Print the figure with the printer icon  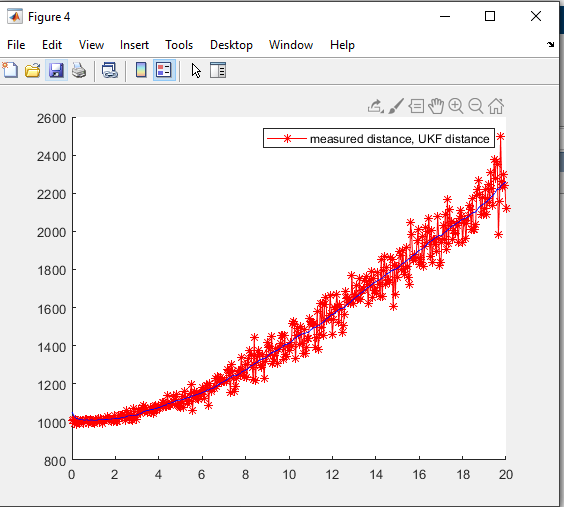tap(79, 70)
